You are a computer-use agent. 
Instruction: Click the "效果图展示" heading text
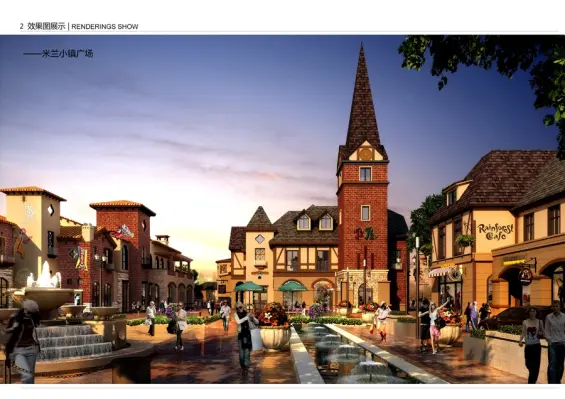(x=46, y=26)
